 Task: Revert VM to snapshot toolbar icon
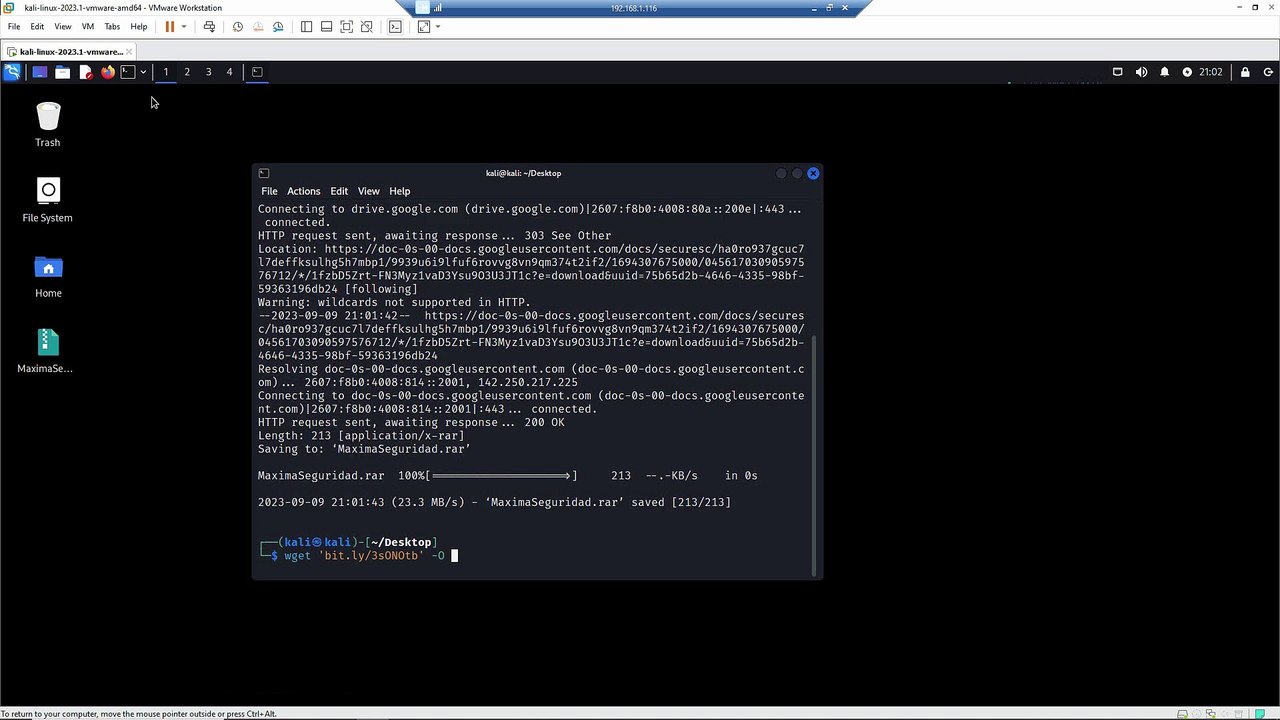(258, 27)
